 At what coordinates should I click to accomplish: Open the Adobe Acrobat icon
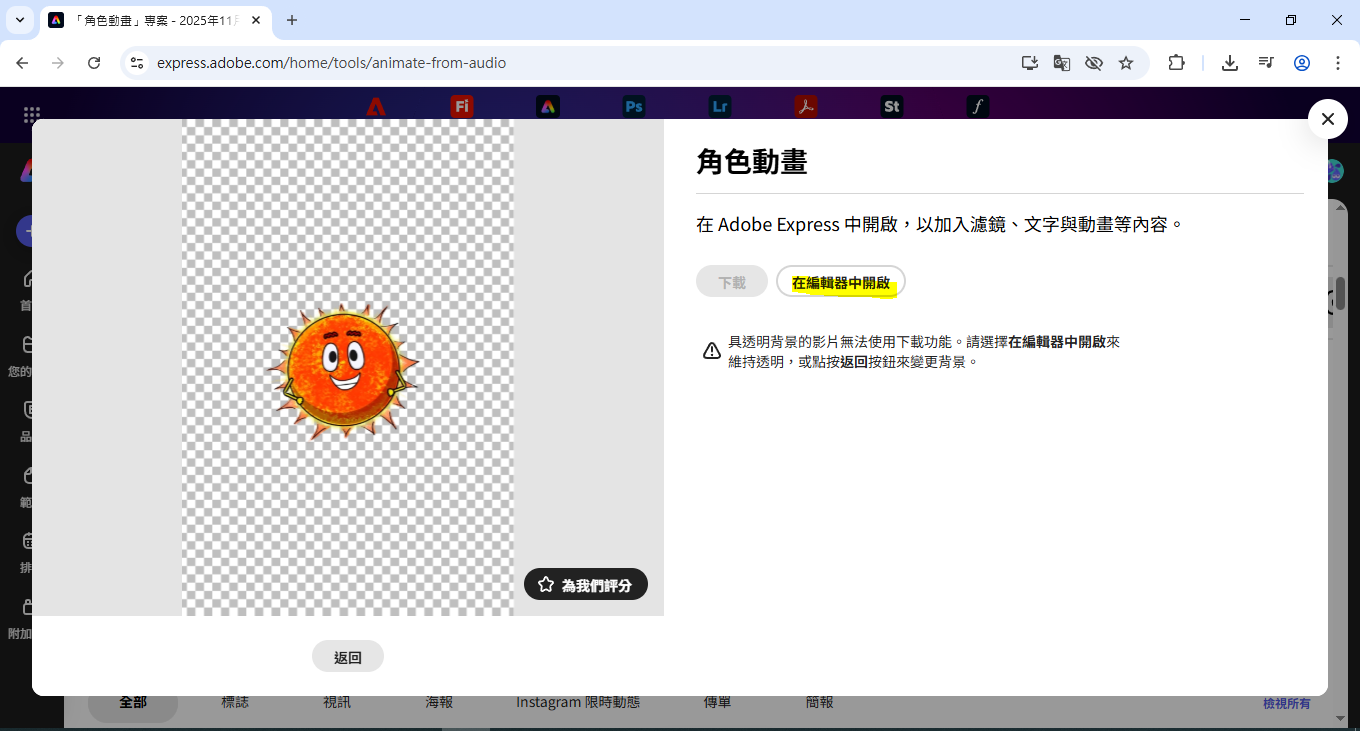806,106
